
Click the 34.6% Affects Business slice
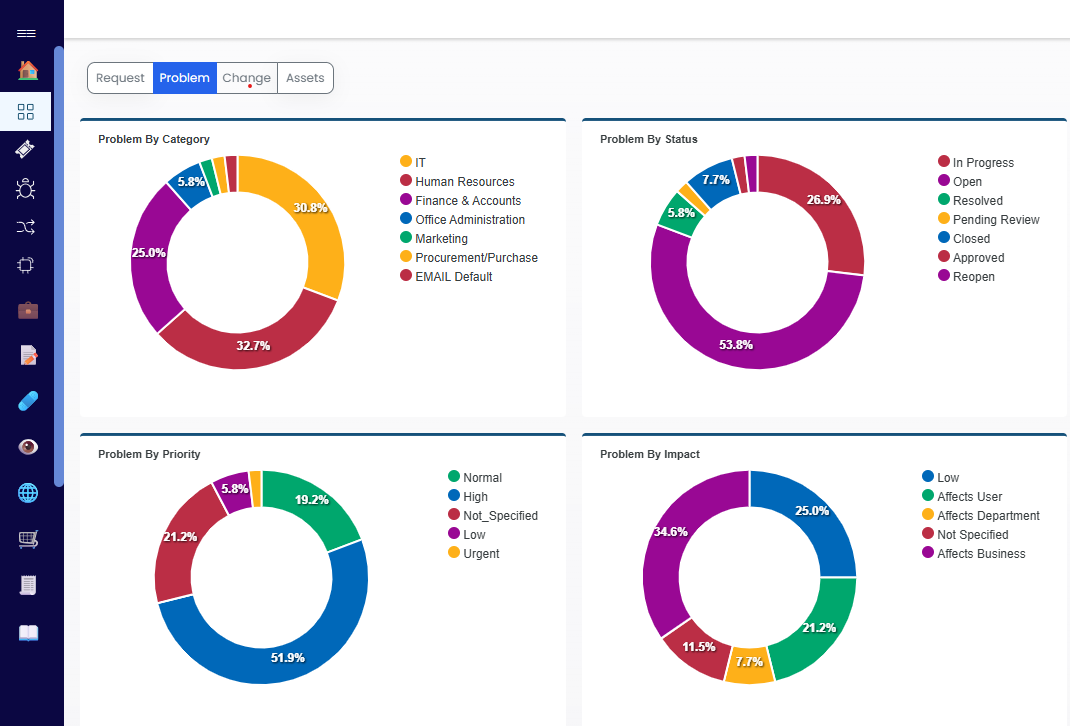(x=670, y=532)
